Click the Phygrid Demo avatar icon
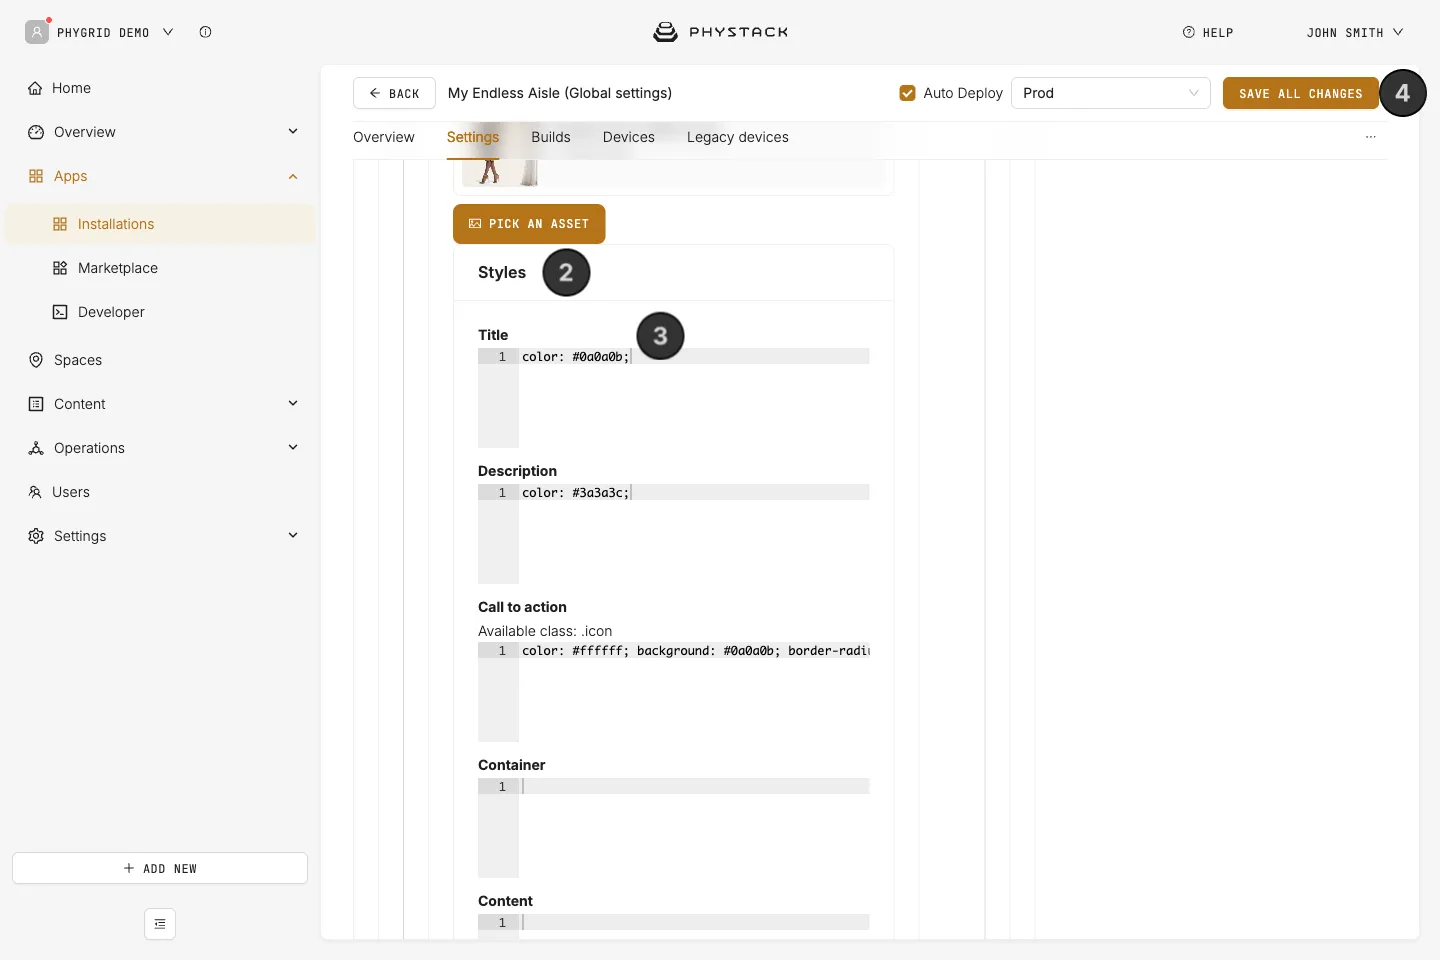This screenshot has height=960, width=1440. click(37, 32)
